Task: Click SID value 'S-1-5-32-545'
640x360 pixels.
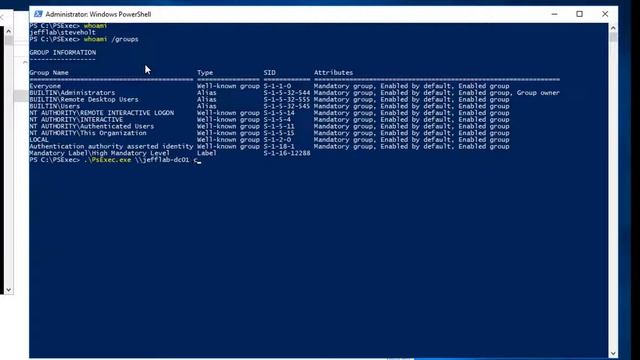Action: [x=287, y=106]
